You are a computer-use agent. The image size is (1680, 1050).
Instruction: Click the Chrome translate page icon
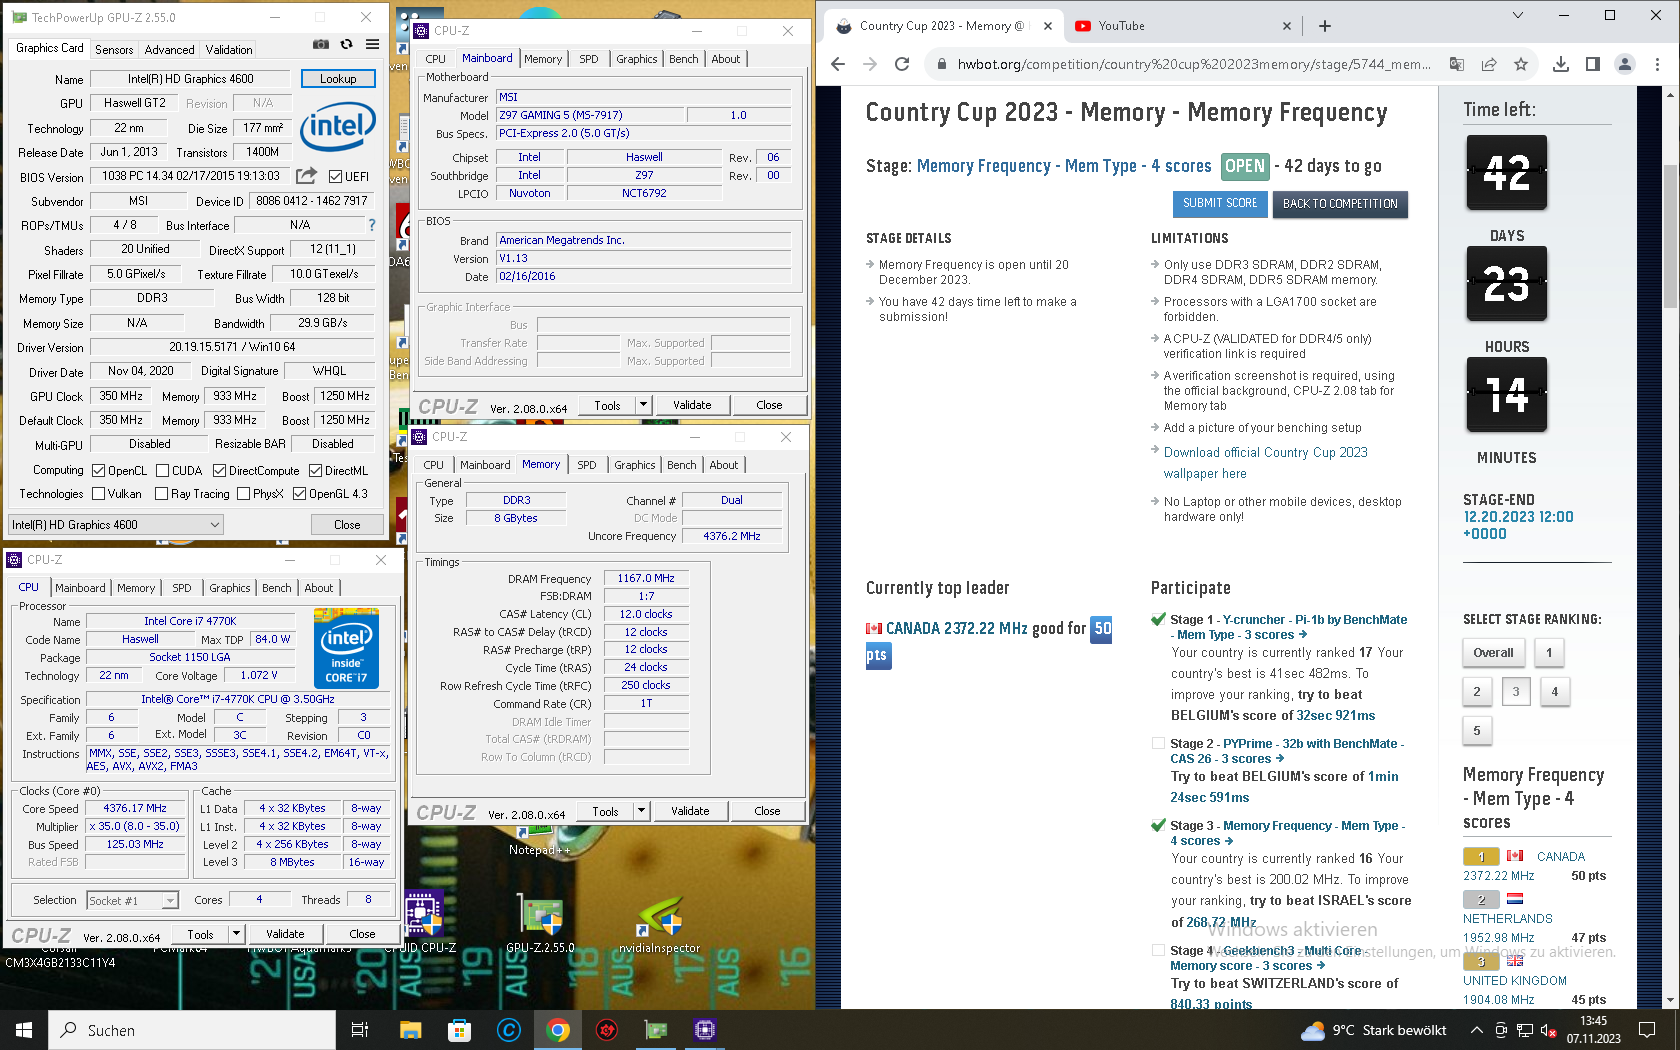1457,64
